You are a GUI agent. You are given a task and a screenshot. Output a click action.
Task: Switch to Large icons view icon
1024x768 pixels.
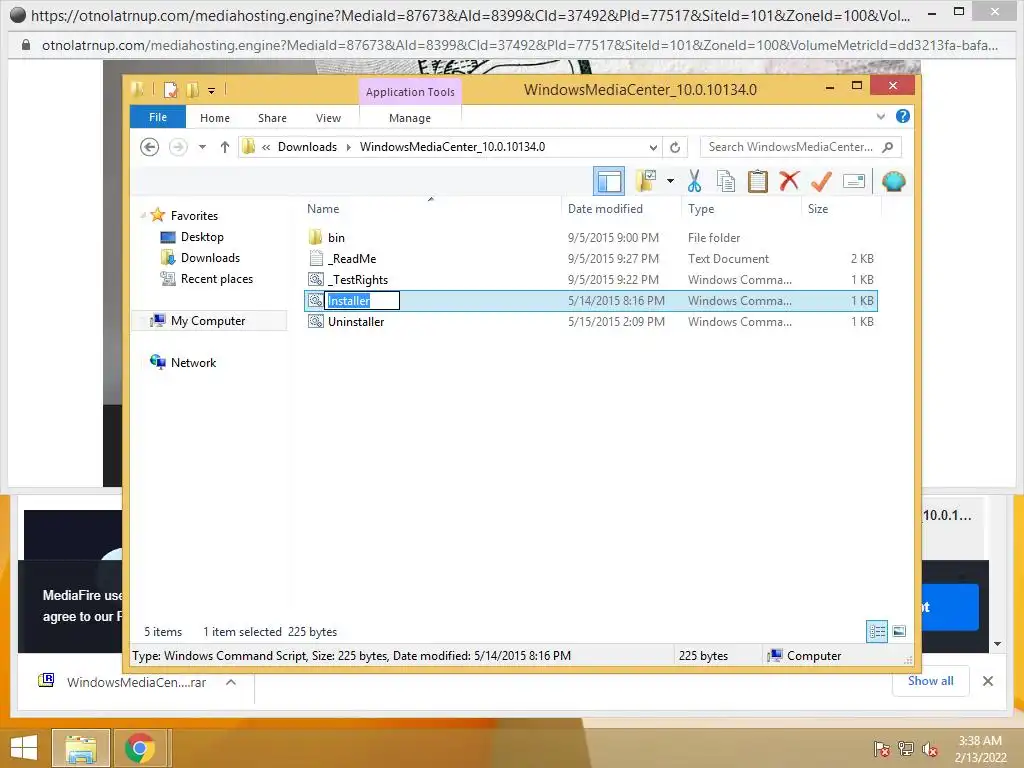899,631
